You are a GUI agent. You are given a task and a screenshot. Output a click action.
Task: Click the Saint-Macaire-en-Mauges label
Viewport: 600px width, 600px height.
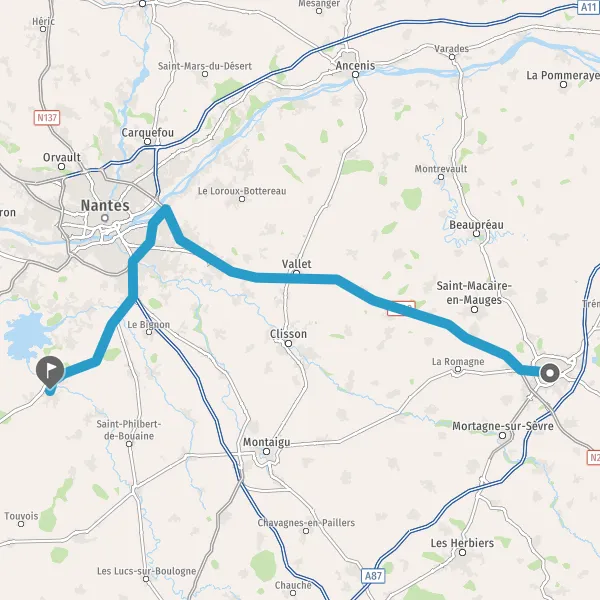[474, 293]
